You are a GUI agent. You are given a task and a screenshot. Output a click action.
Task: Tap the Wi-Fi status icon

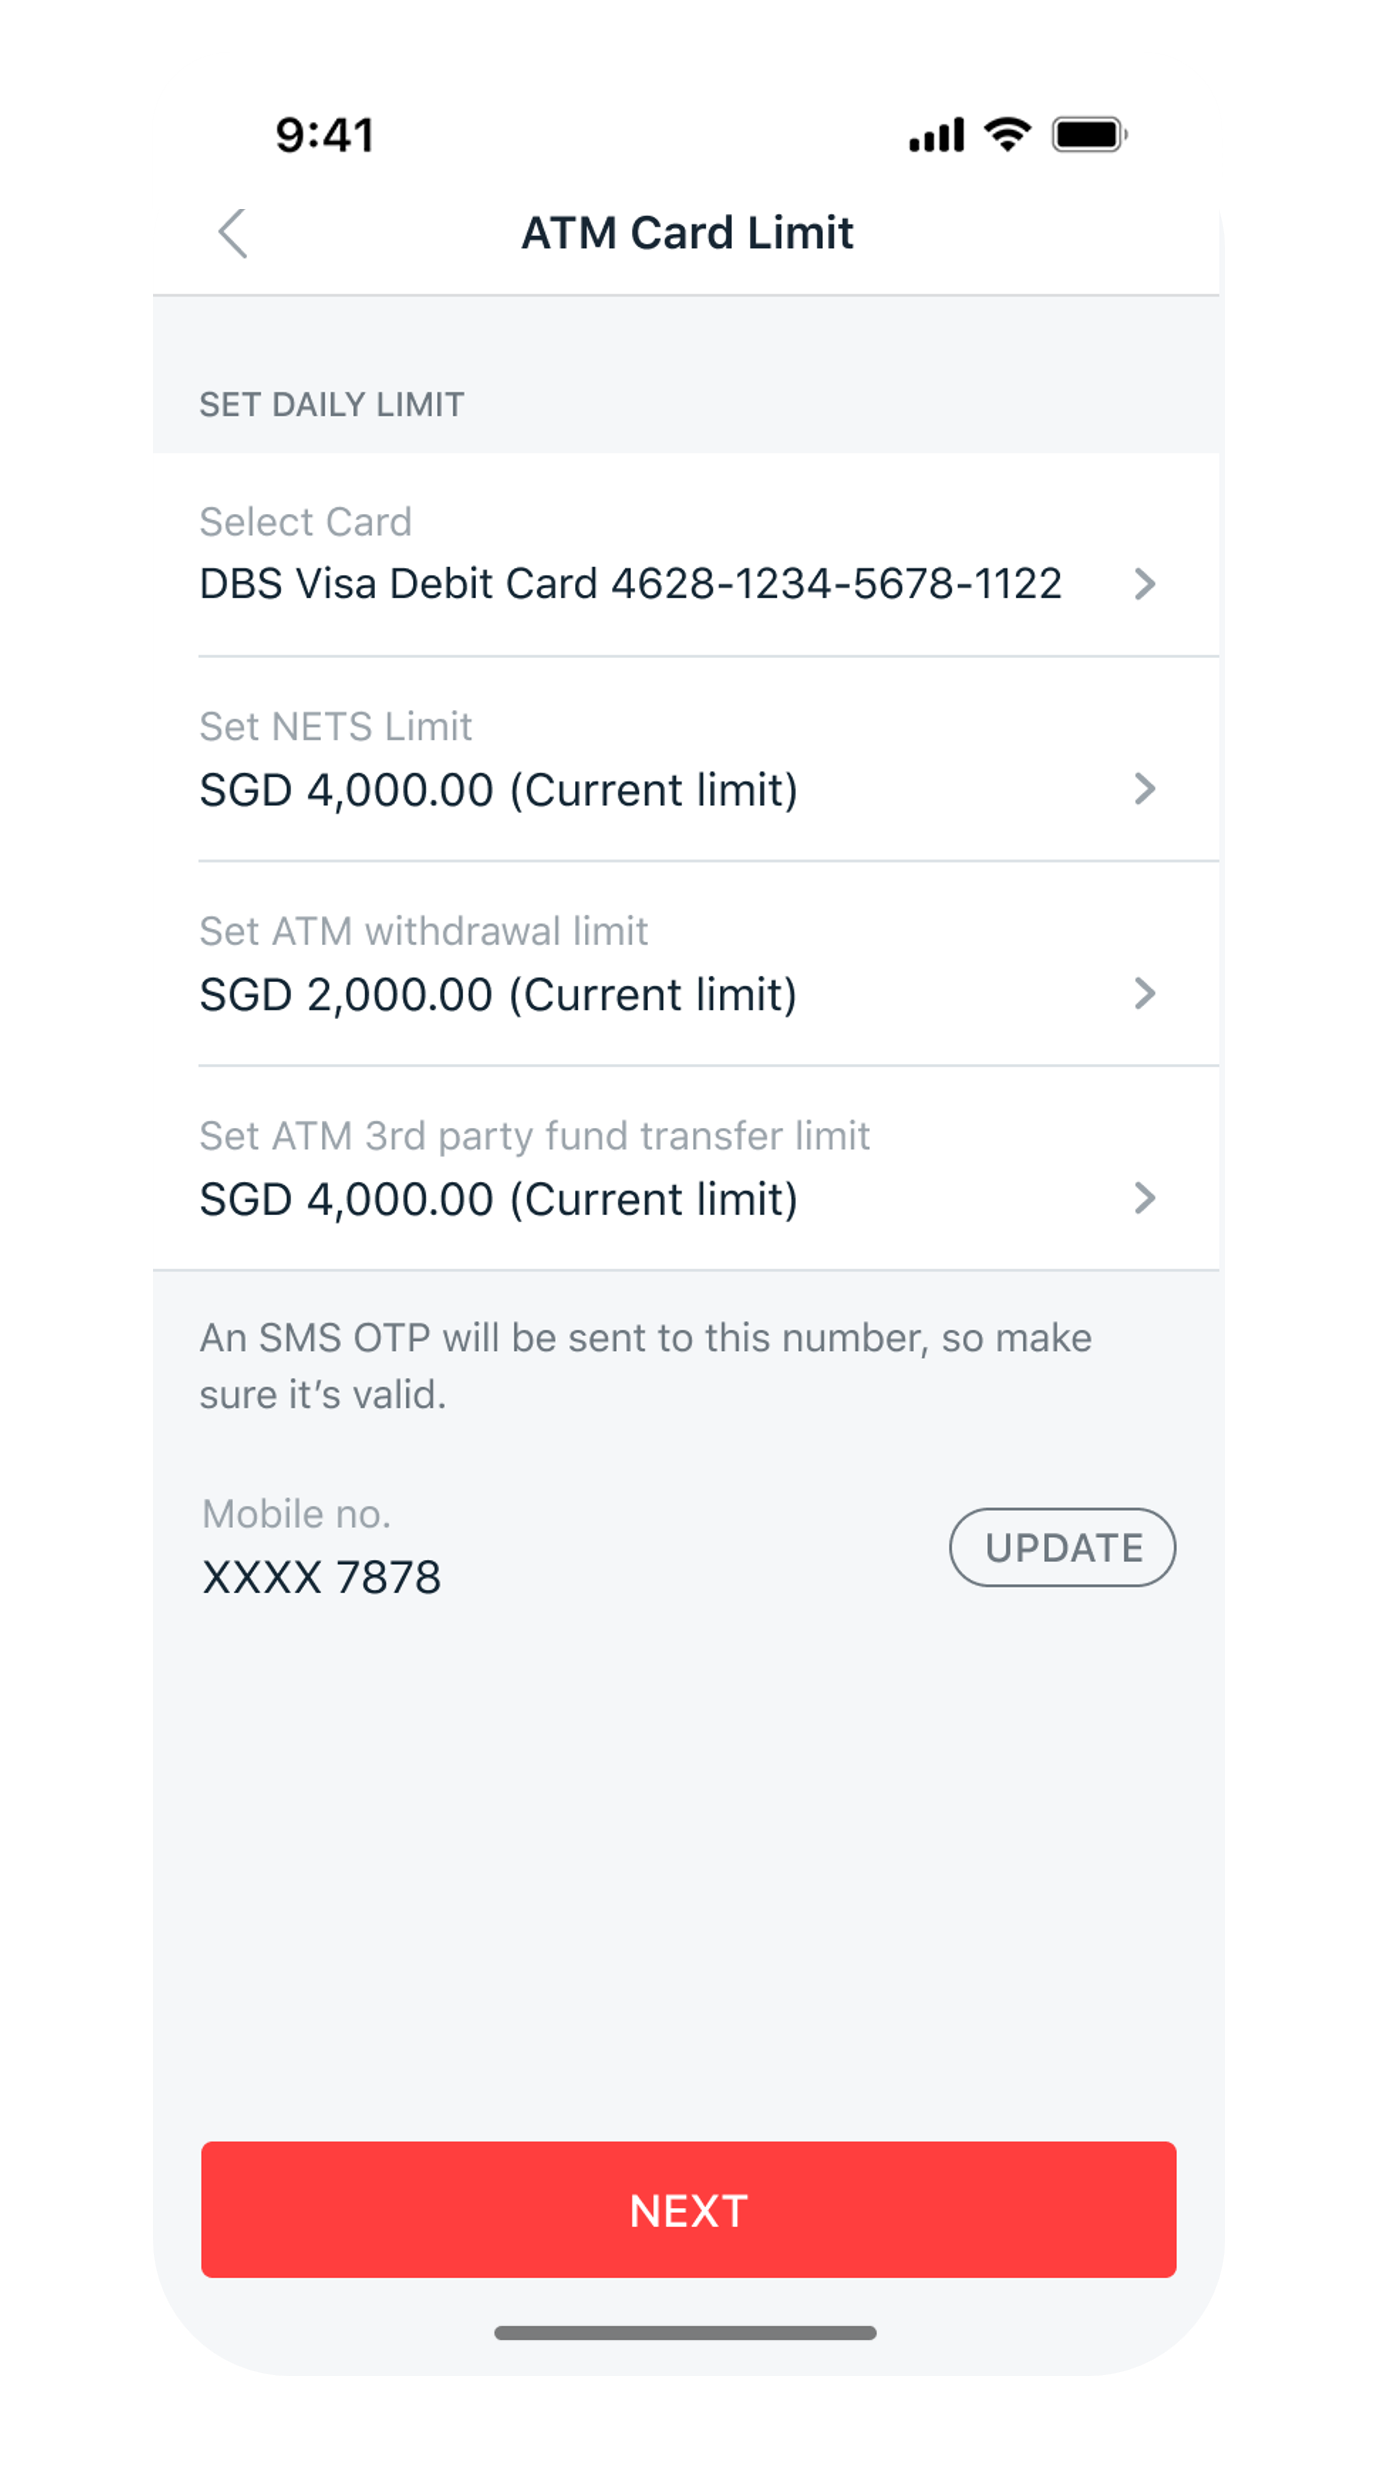coord(1007,134)
